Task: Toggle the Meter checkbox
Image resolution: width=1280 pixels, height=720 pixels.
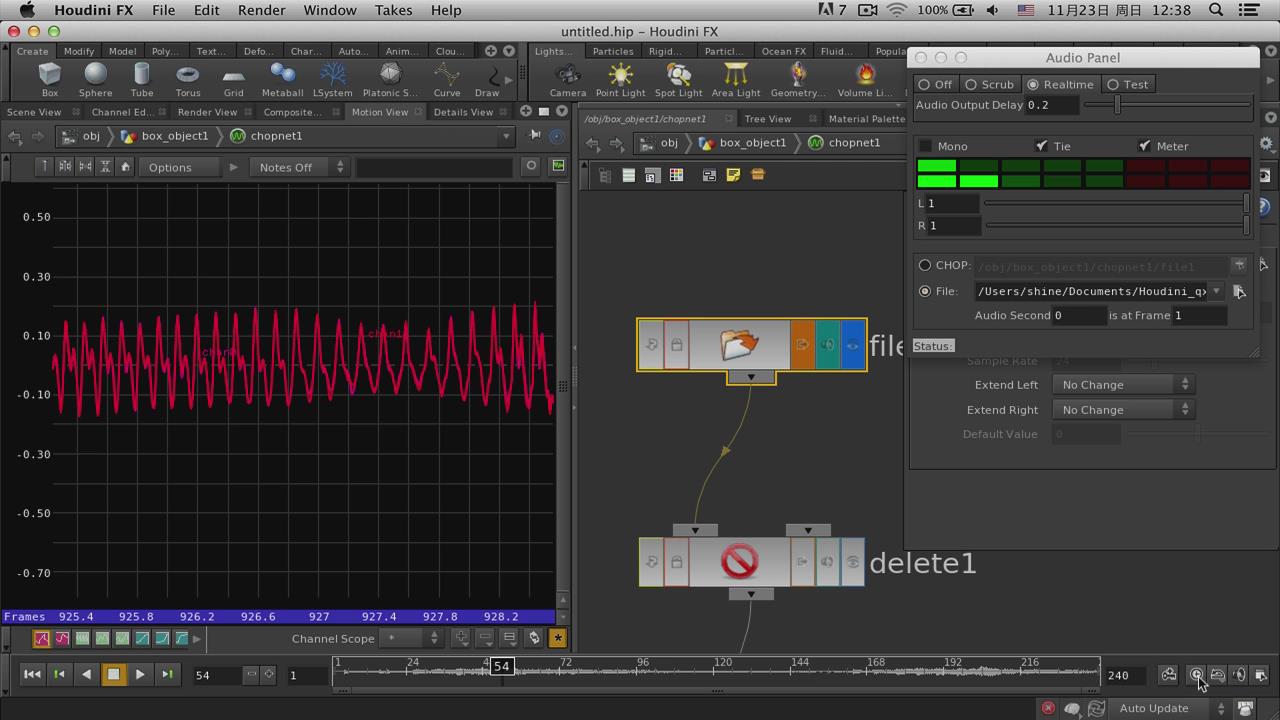Action: click(x=1145, y=146)
